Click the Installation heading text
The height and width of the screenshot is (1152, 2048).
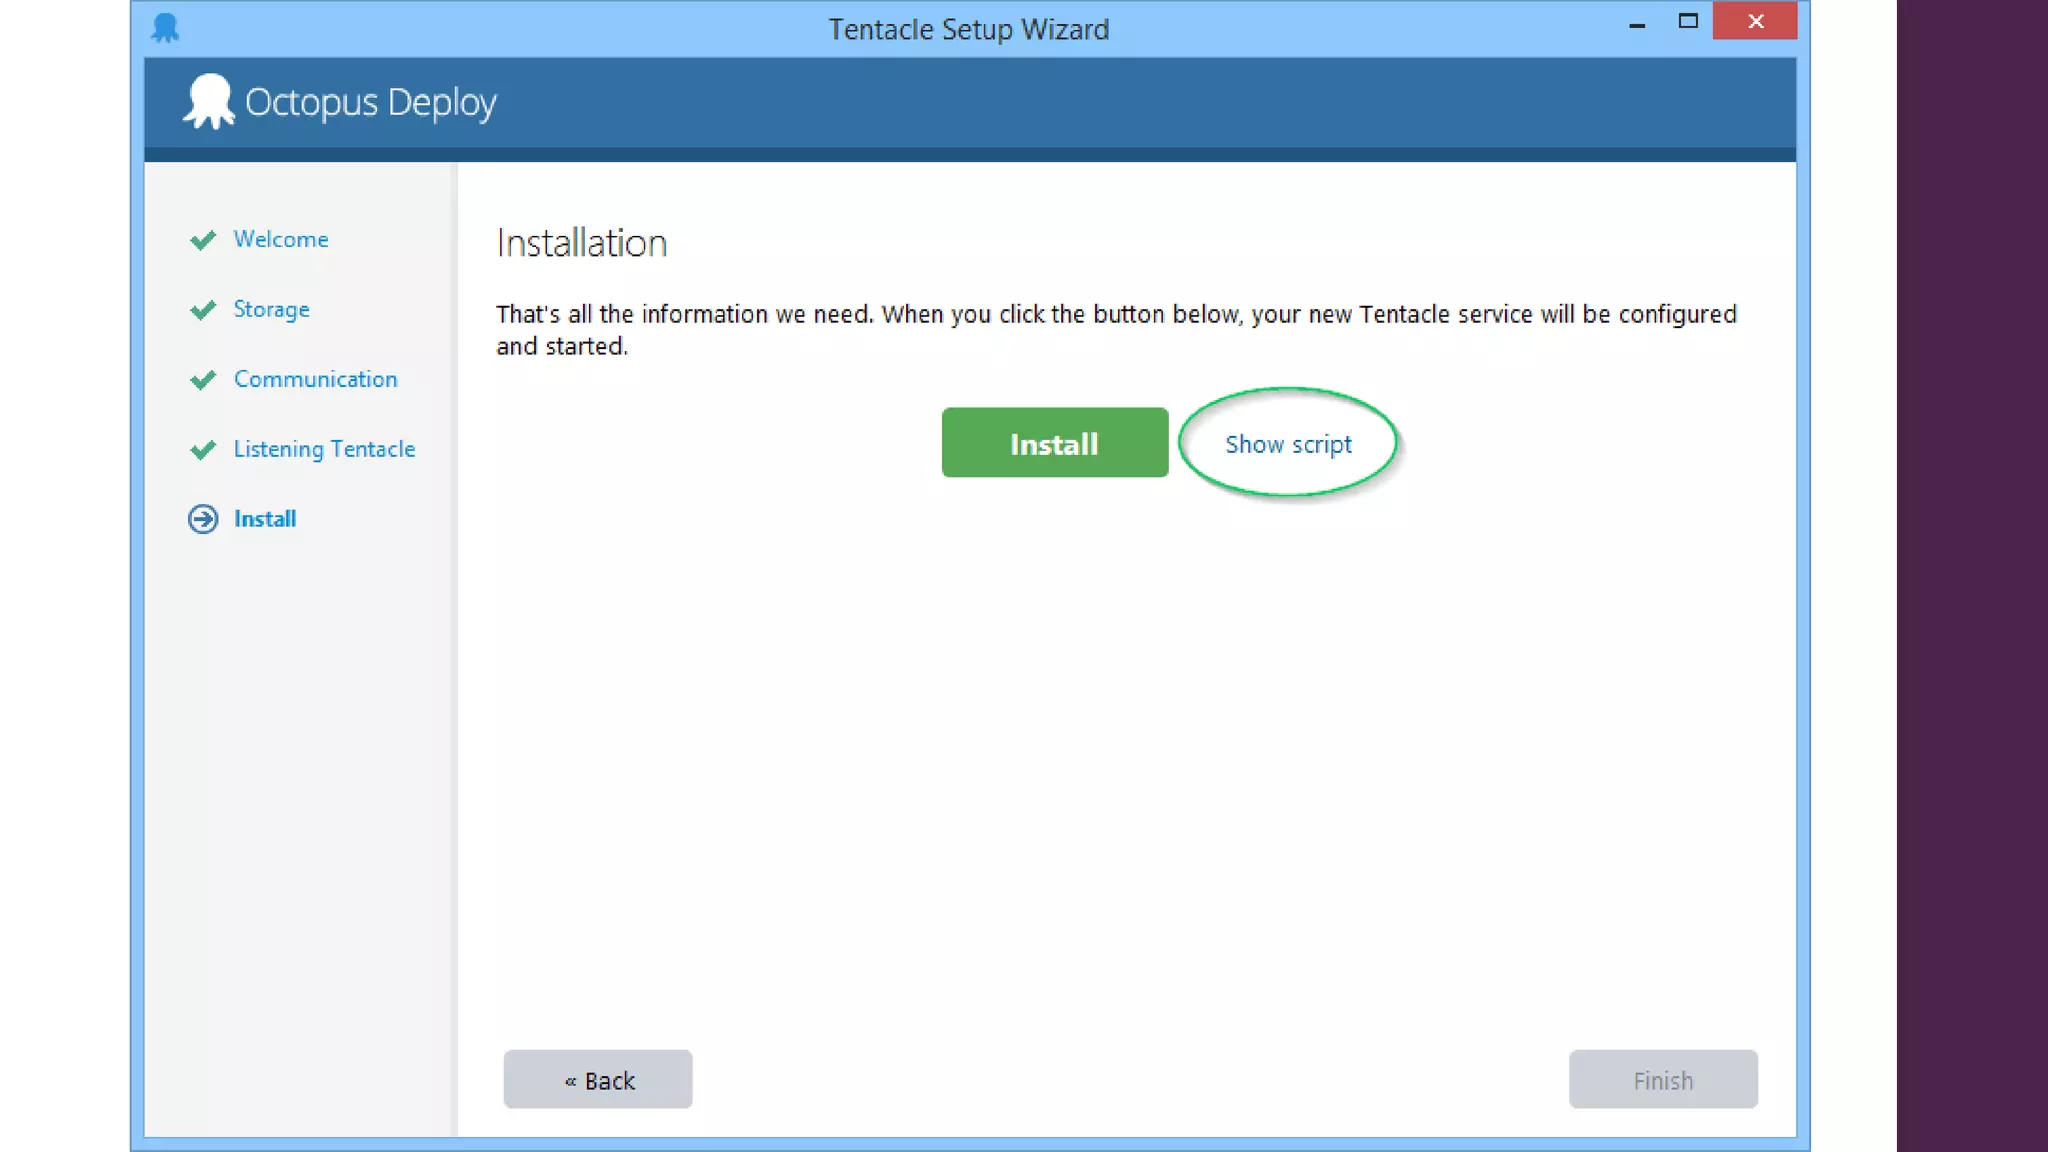581,243
